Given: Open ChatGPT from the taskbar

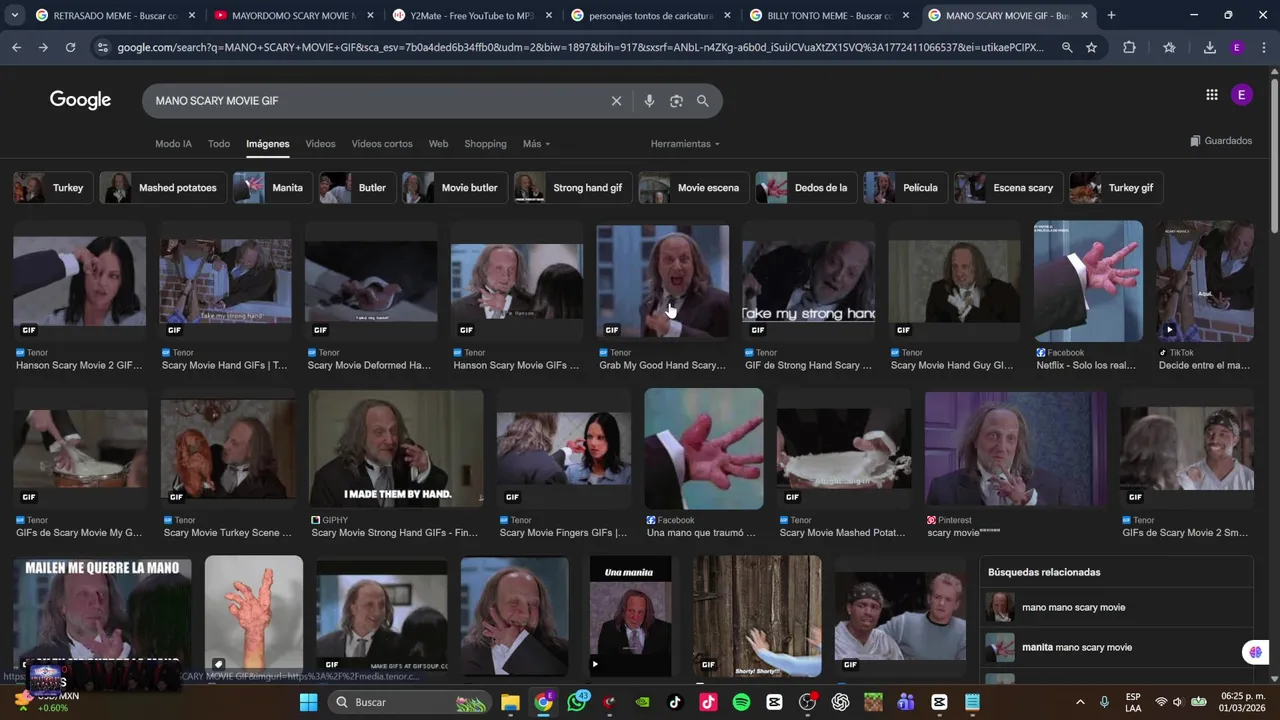Looking at the screenshot, I should pyautogui.click(x=840, y=702).
